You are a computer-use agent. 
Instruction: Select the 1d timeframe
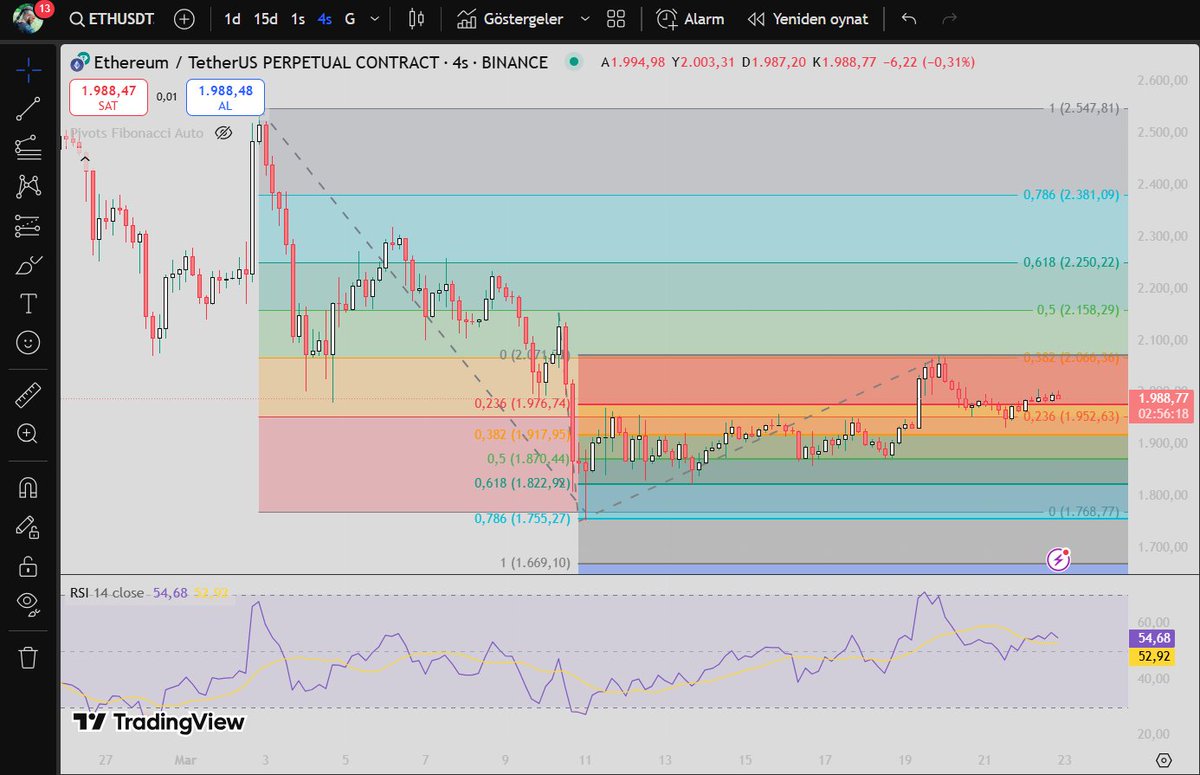click(232, 19)
